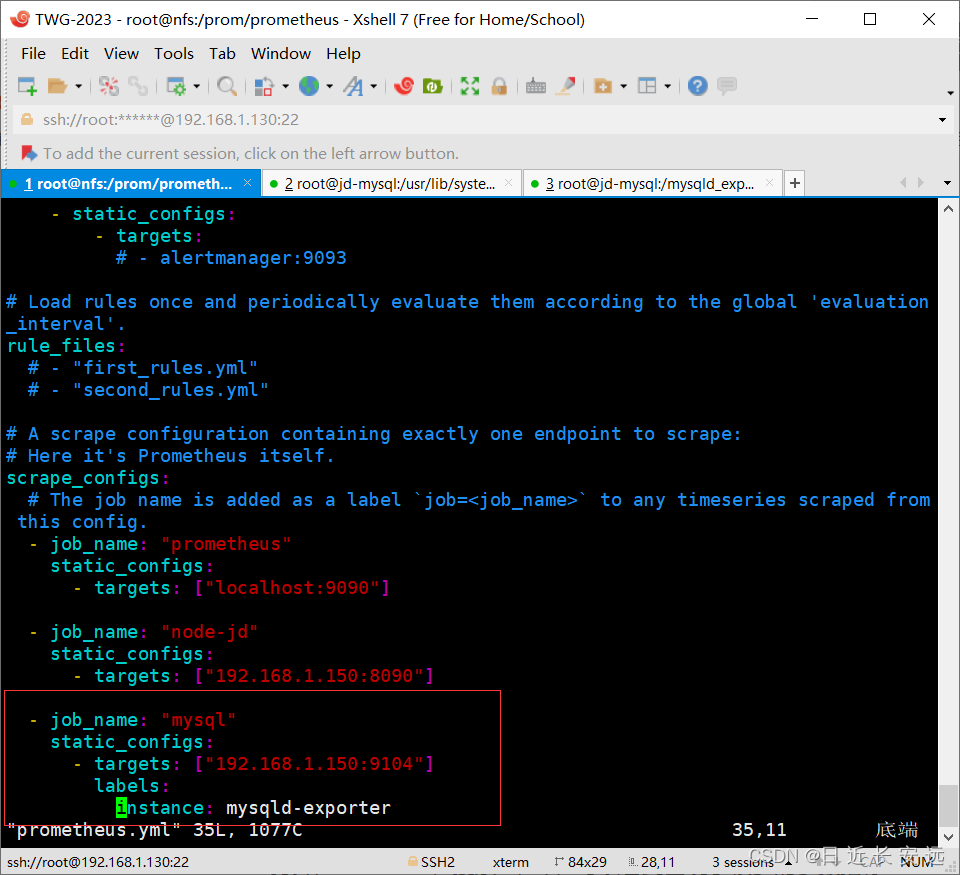Click the color scheme icon
The image size is (960, 875).
[263, 86]
